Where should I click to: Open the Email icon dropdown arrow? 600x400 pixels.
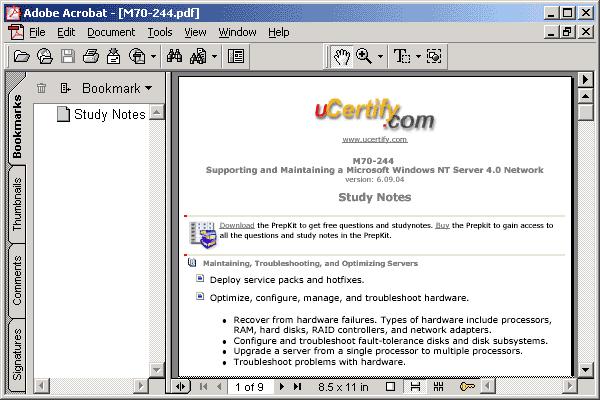[153, 57]
